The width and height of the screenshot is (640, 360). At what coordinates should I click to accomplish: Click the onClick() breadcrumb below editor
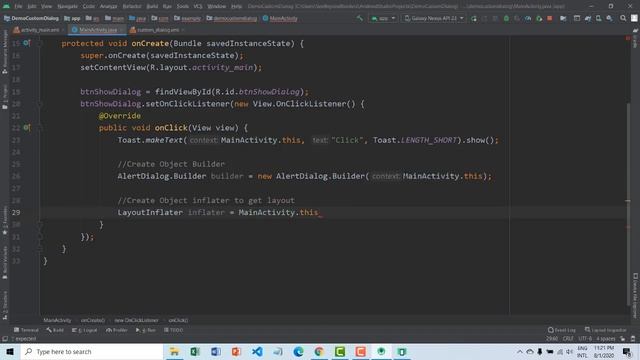[x=178, y=320]
